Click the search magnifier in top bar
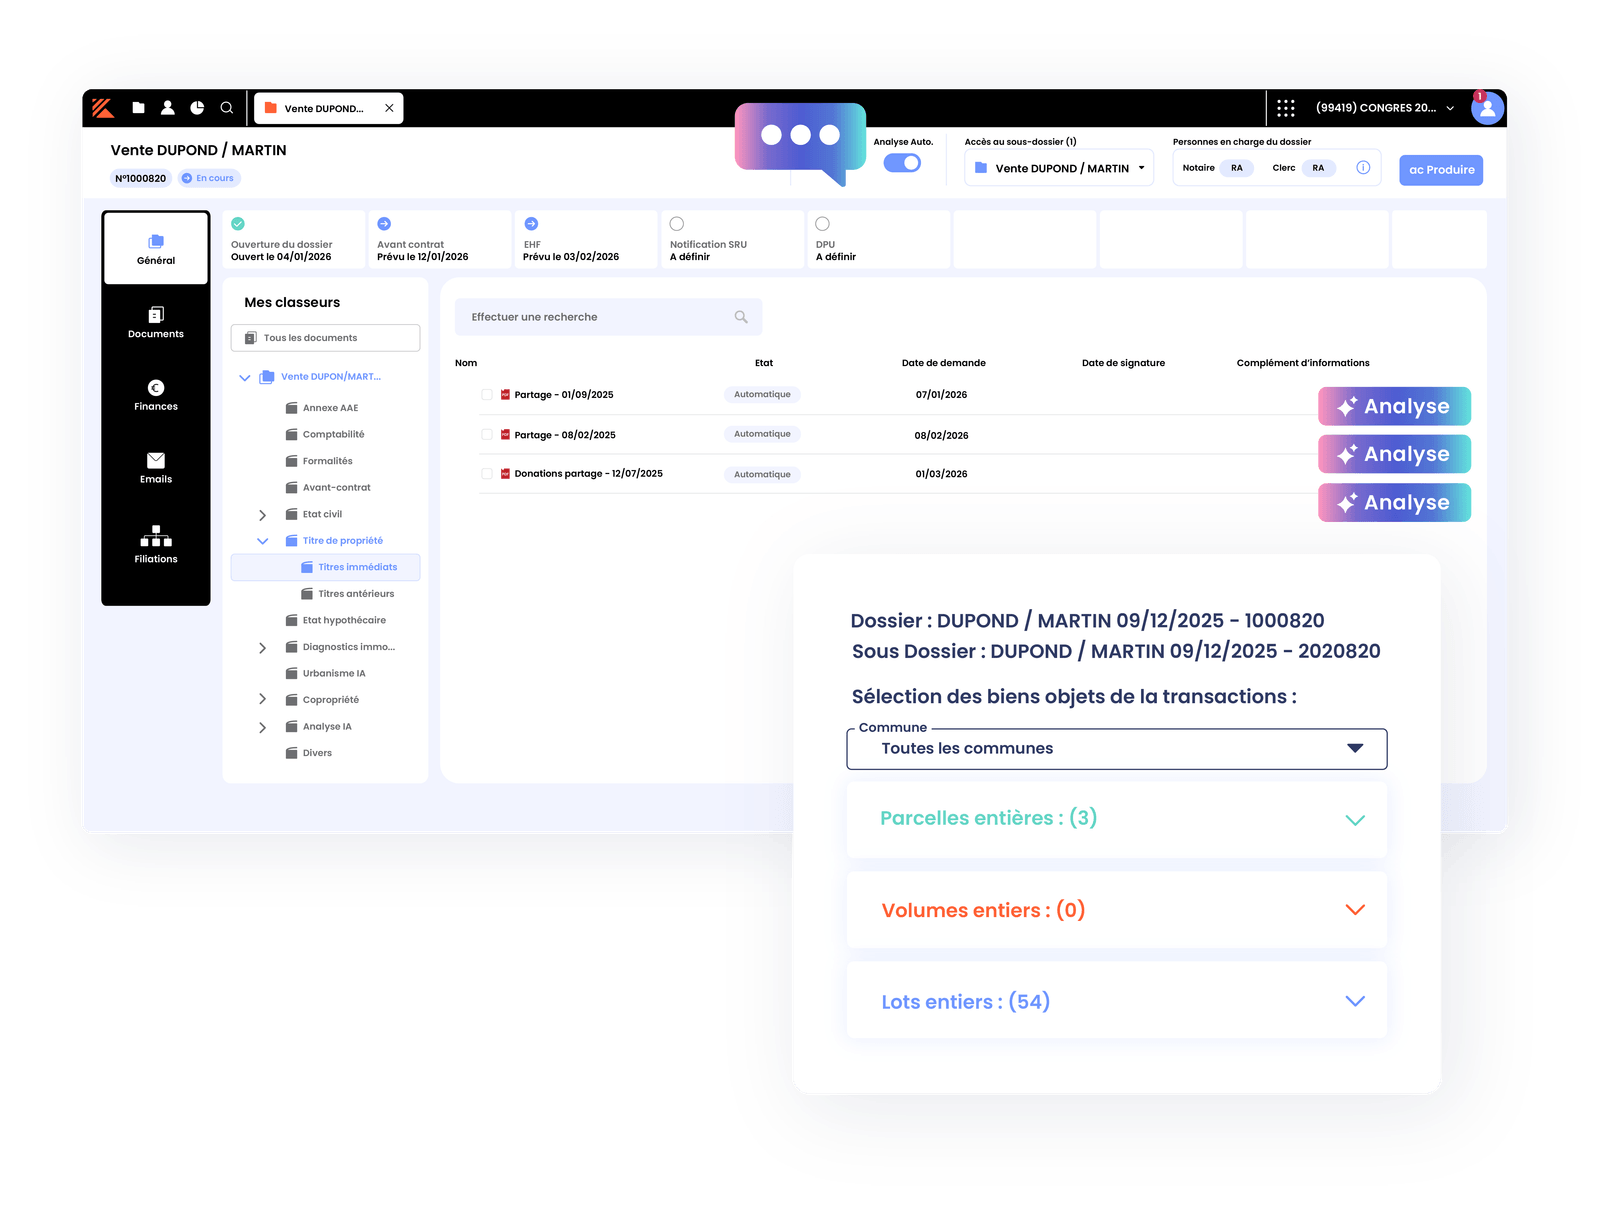 [227, 108]
